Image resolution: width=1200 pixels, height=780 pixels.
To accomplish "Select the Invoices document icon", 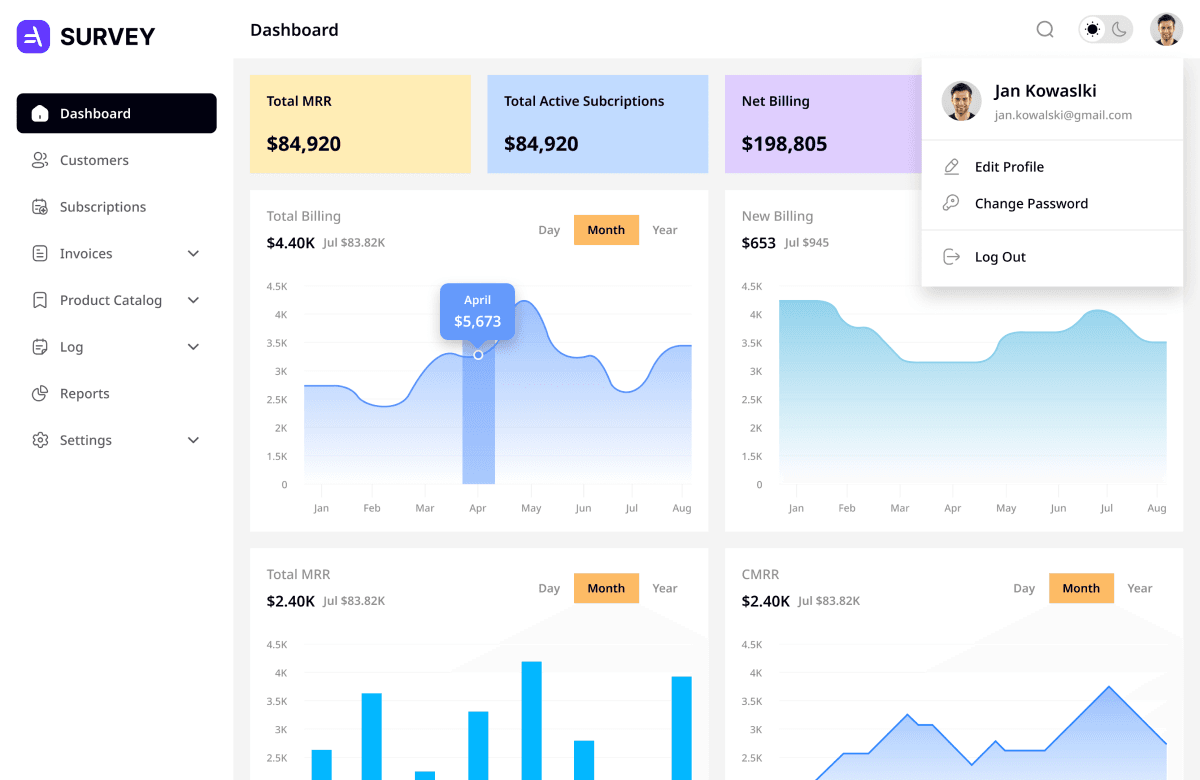I will pos(40,253).
